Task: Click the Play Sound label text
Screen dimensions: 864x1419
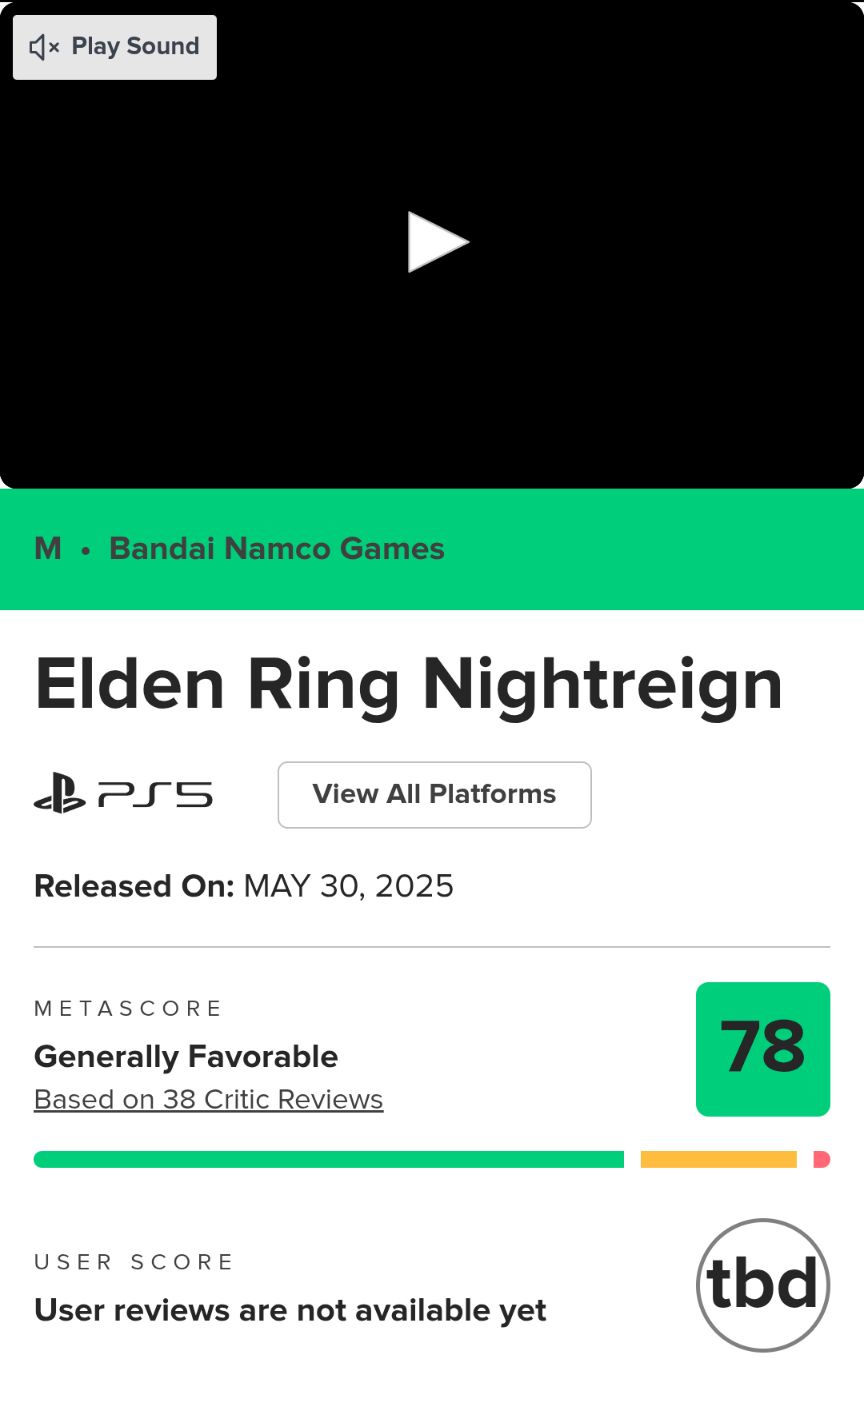Action: click(x=135, y=47)
